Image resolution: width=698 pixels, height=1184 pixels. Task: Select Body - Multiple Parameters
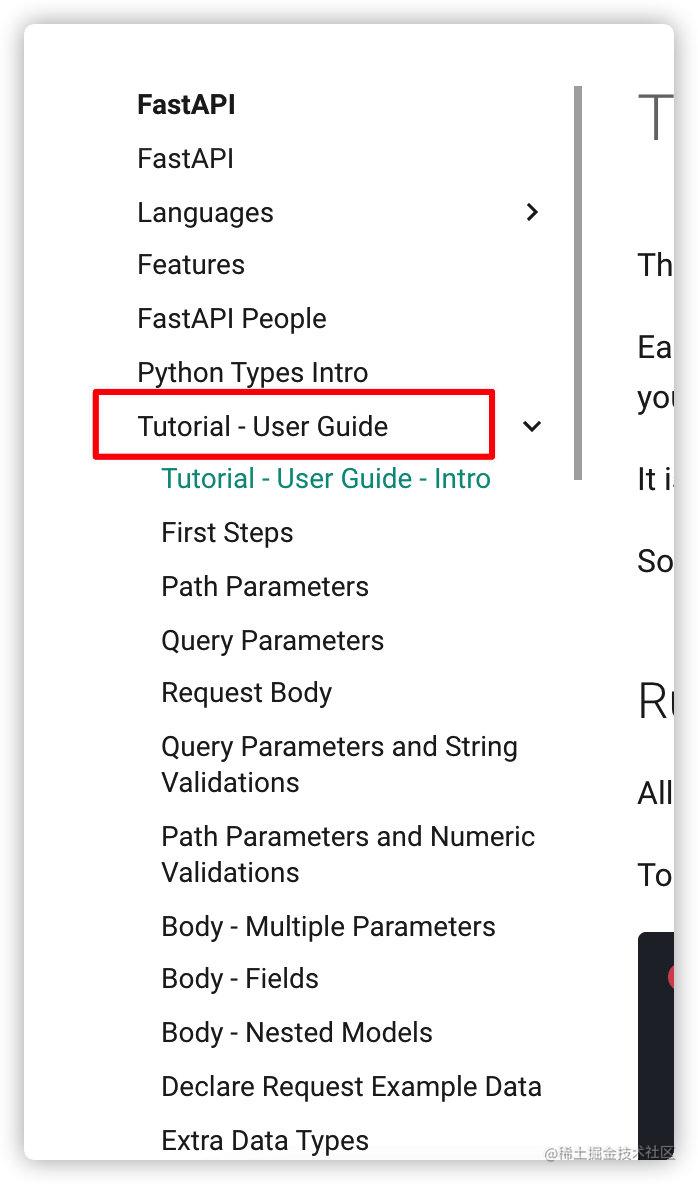pos(328,926)
